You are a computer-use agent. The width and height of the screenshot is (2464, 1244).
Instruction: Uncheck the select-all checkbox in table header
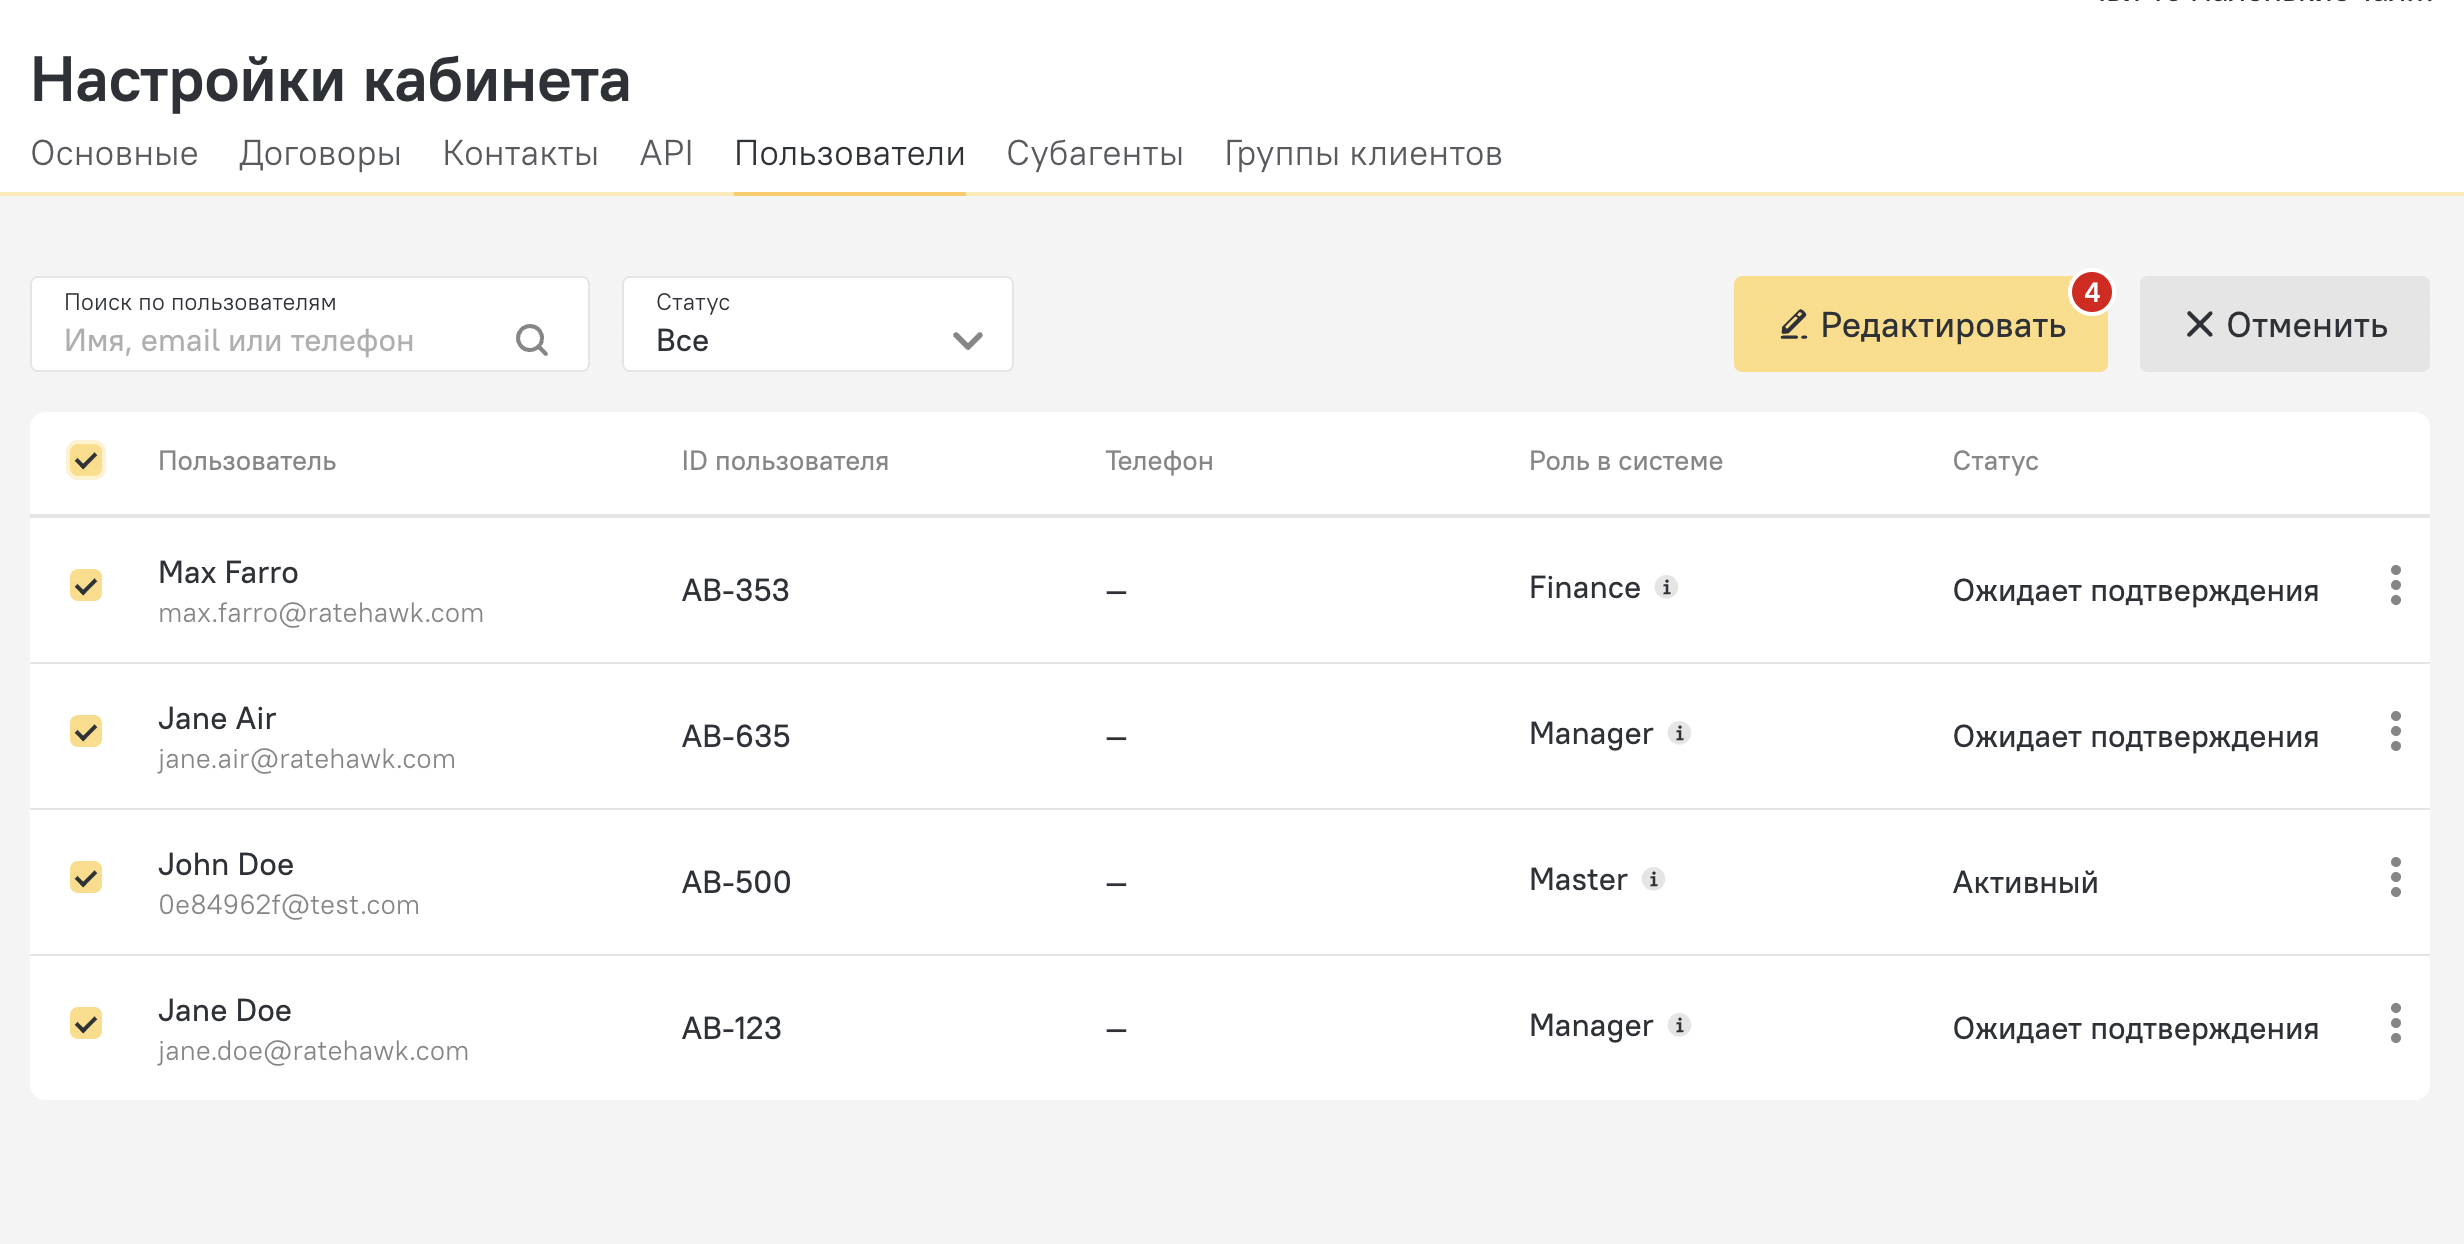[x=86, y=461]
